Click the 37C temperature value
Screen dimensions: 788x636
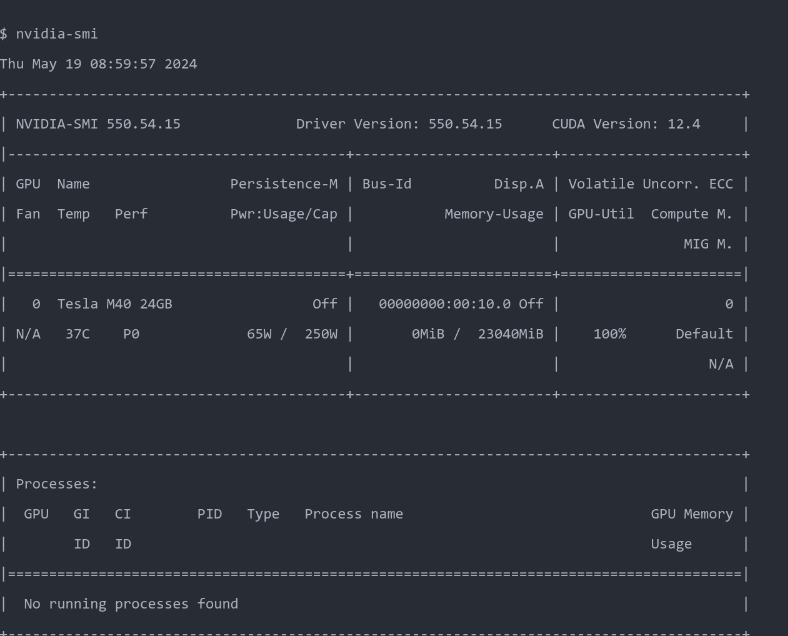[77, 334]
